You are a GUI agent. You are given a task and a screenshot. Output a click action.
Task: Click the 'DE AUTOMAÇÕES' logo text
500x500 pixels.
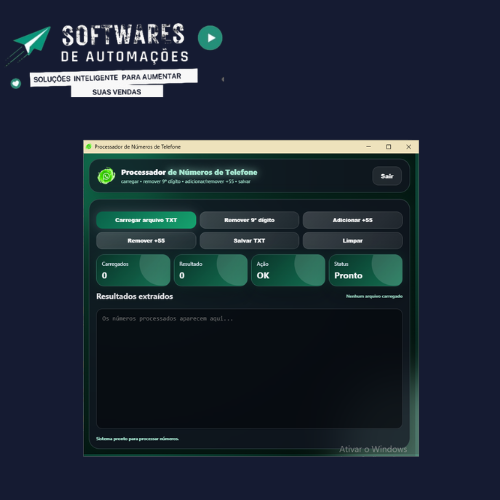tap(125, 57)
